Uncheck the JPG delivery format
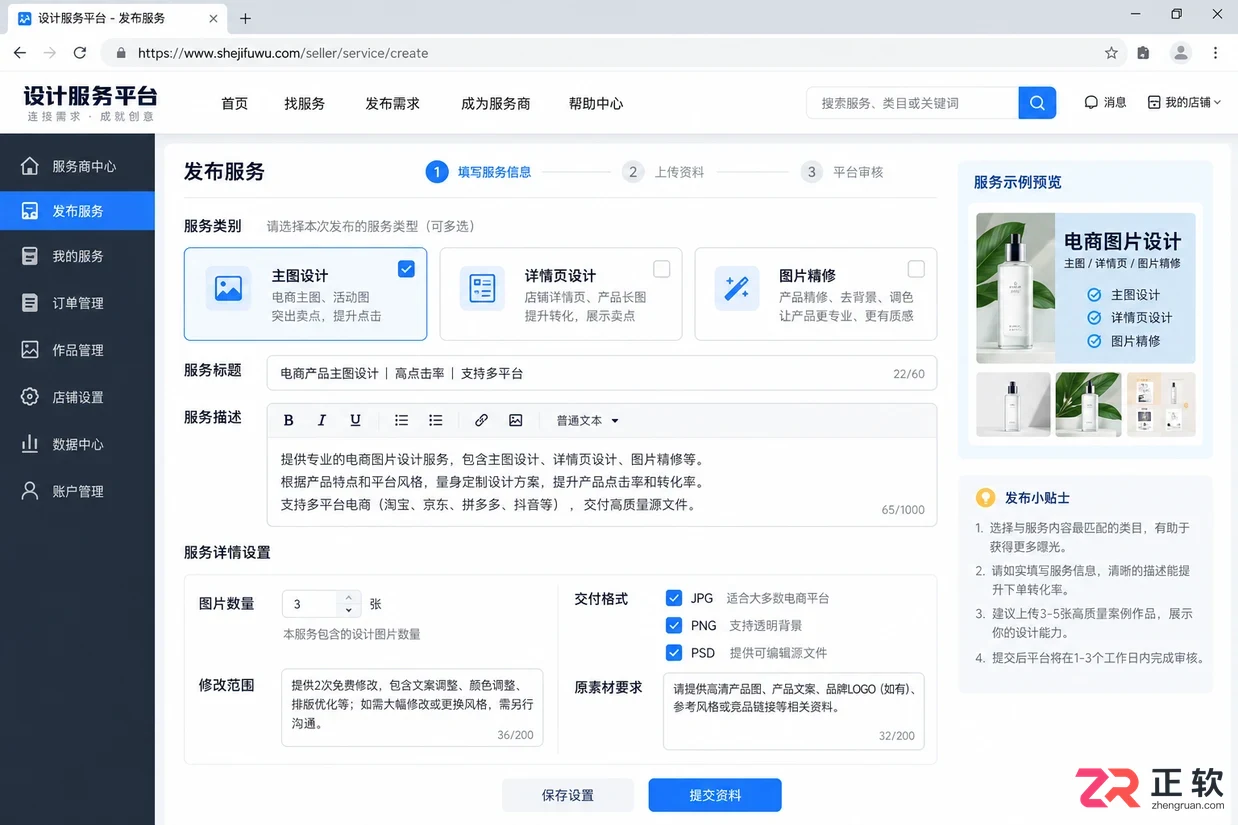1238x825 pixels. click(674, 598)
